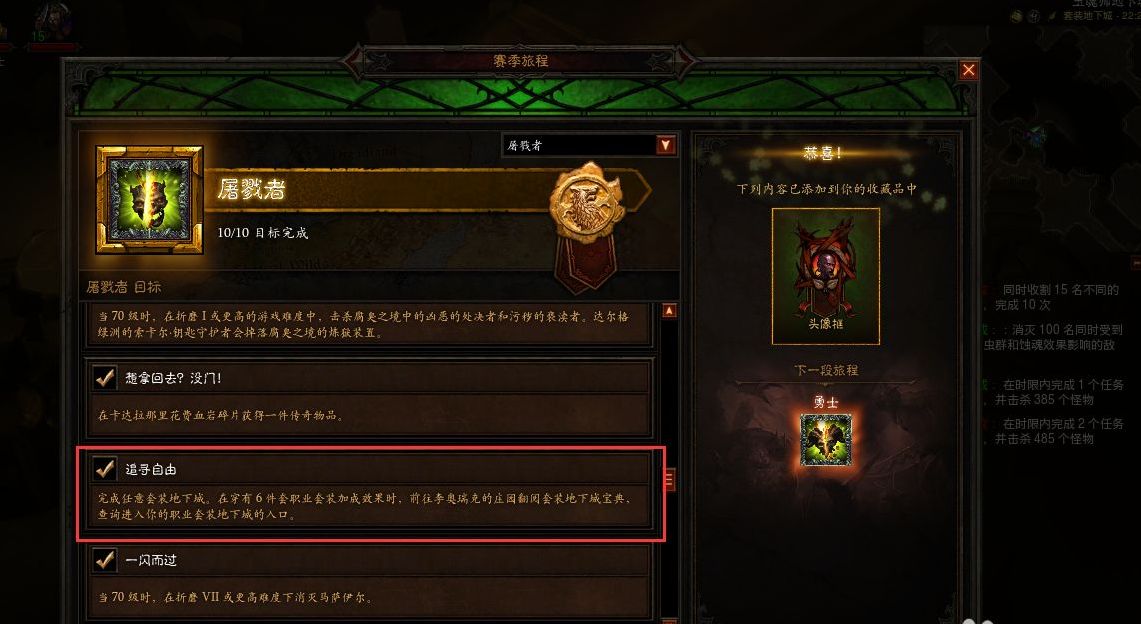Click the 赛季旅程 window title banner
This screenshot has height=624, width=1141.
tap(521, 61)
